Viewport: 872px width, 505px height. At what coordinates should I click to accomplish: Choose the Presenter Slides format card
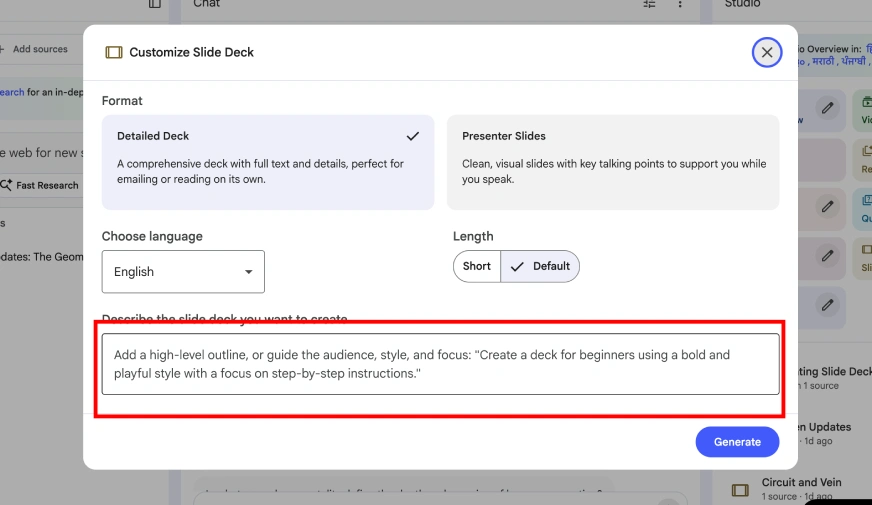click(612, 162)
